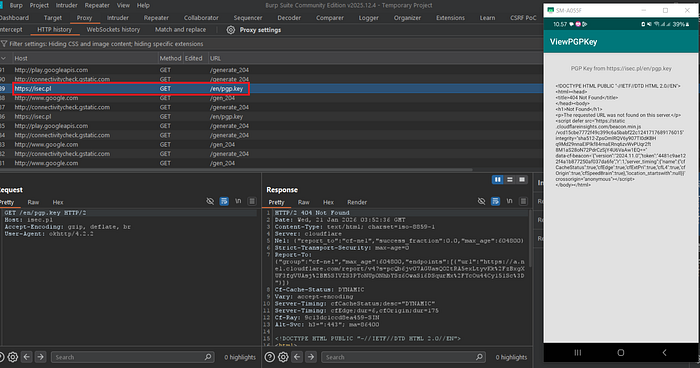Open the Response editor options menu icon

(x=524, y=201)
